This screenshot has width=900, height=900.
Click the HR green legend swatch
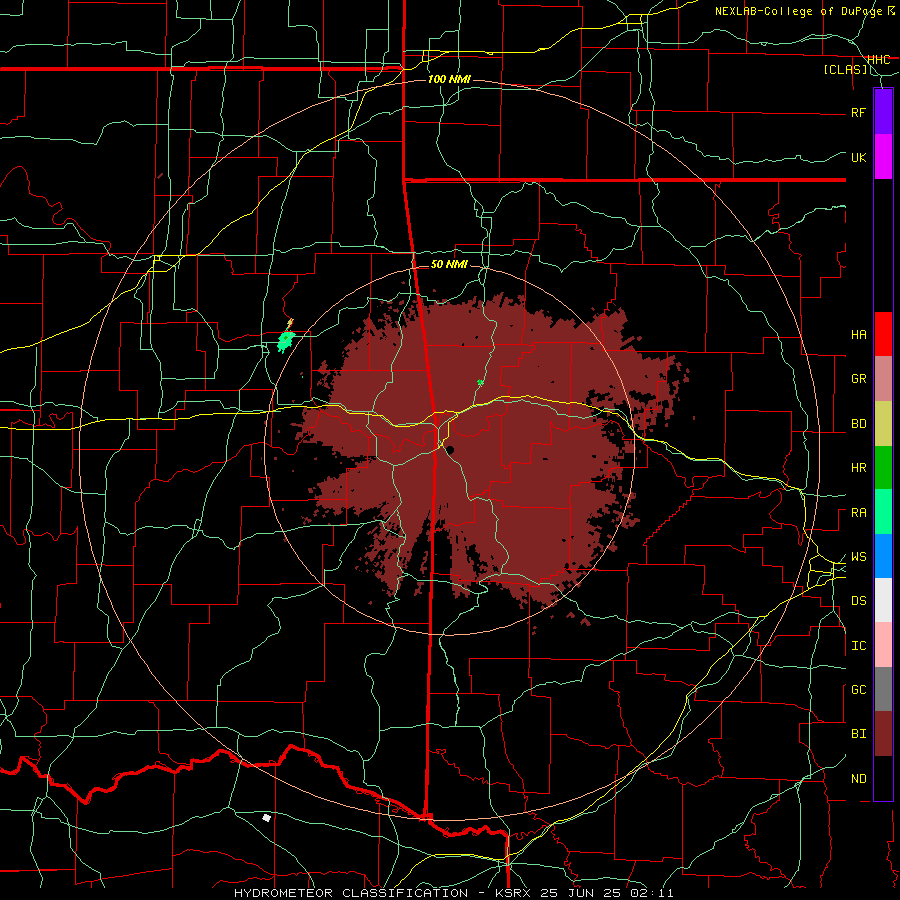883,468
